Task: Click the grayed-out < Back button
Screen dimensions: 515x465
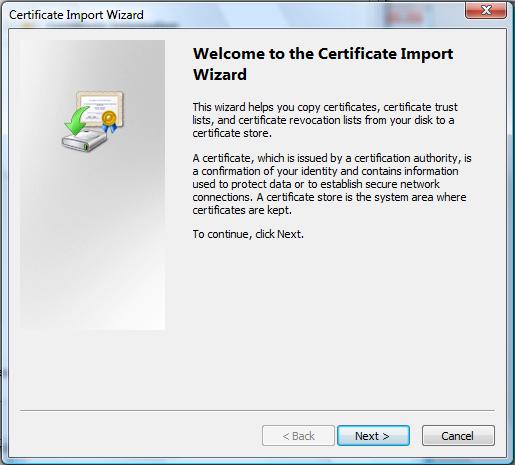Action: 298,435
